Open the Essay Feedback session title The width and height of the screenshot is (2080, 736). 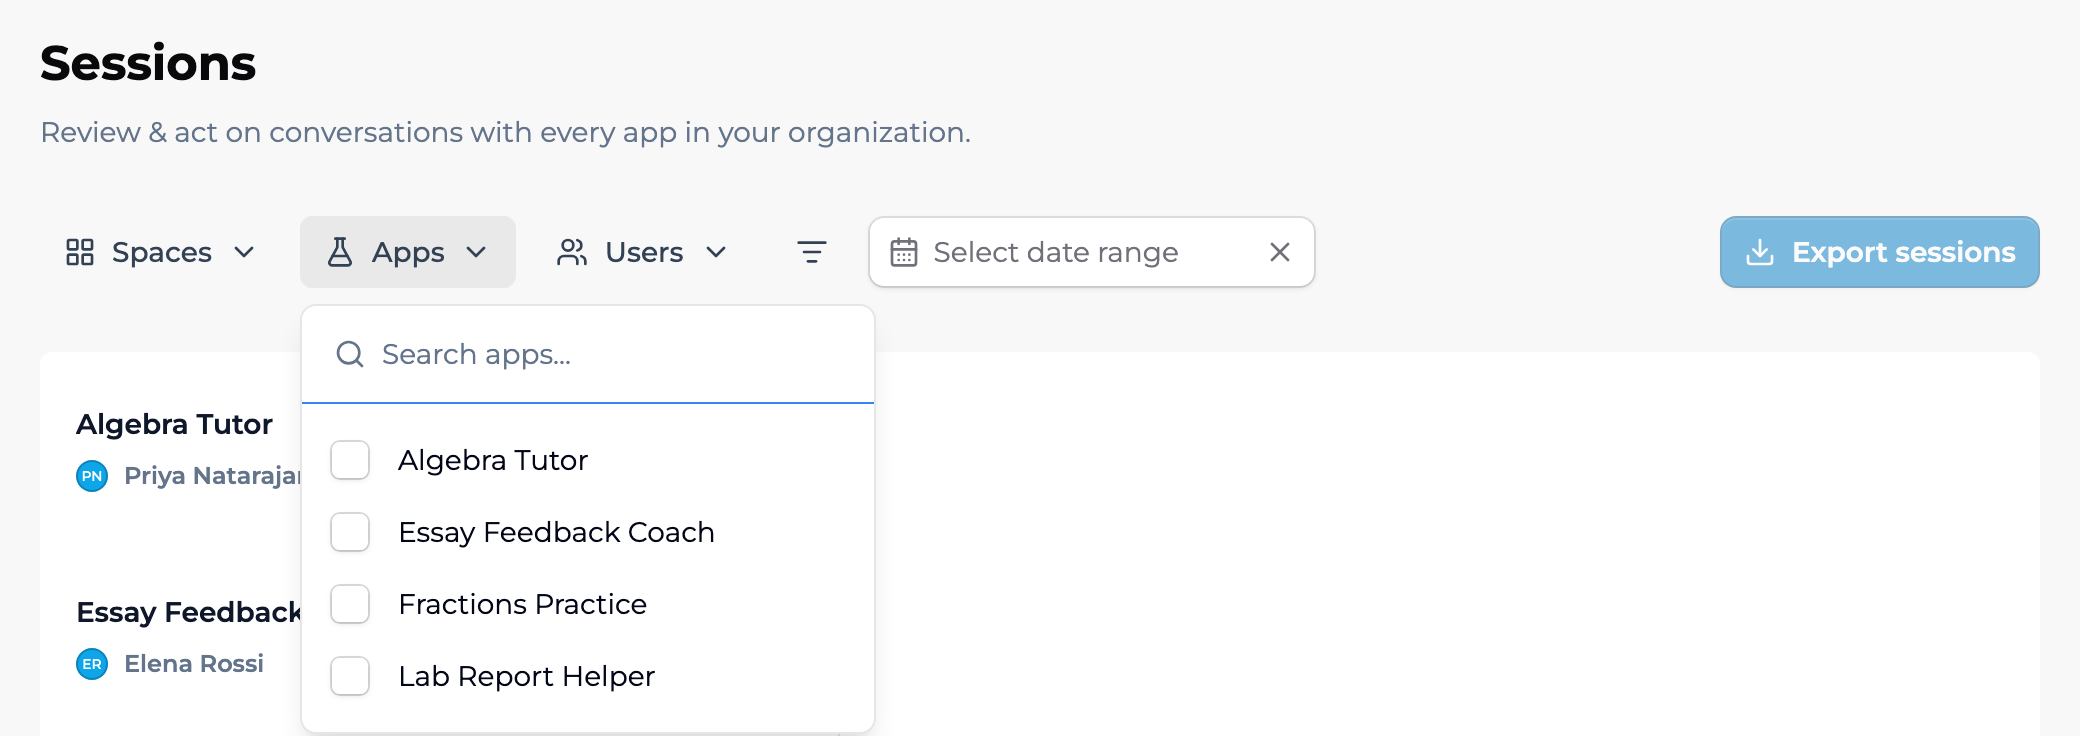coord(189,612)
